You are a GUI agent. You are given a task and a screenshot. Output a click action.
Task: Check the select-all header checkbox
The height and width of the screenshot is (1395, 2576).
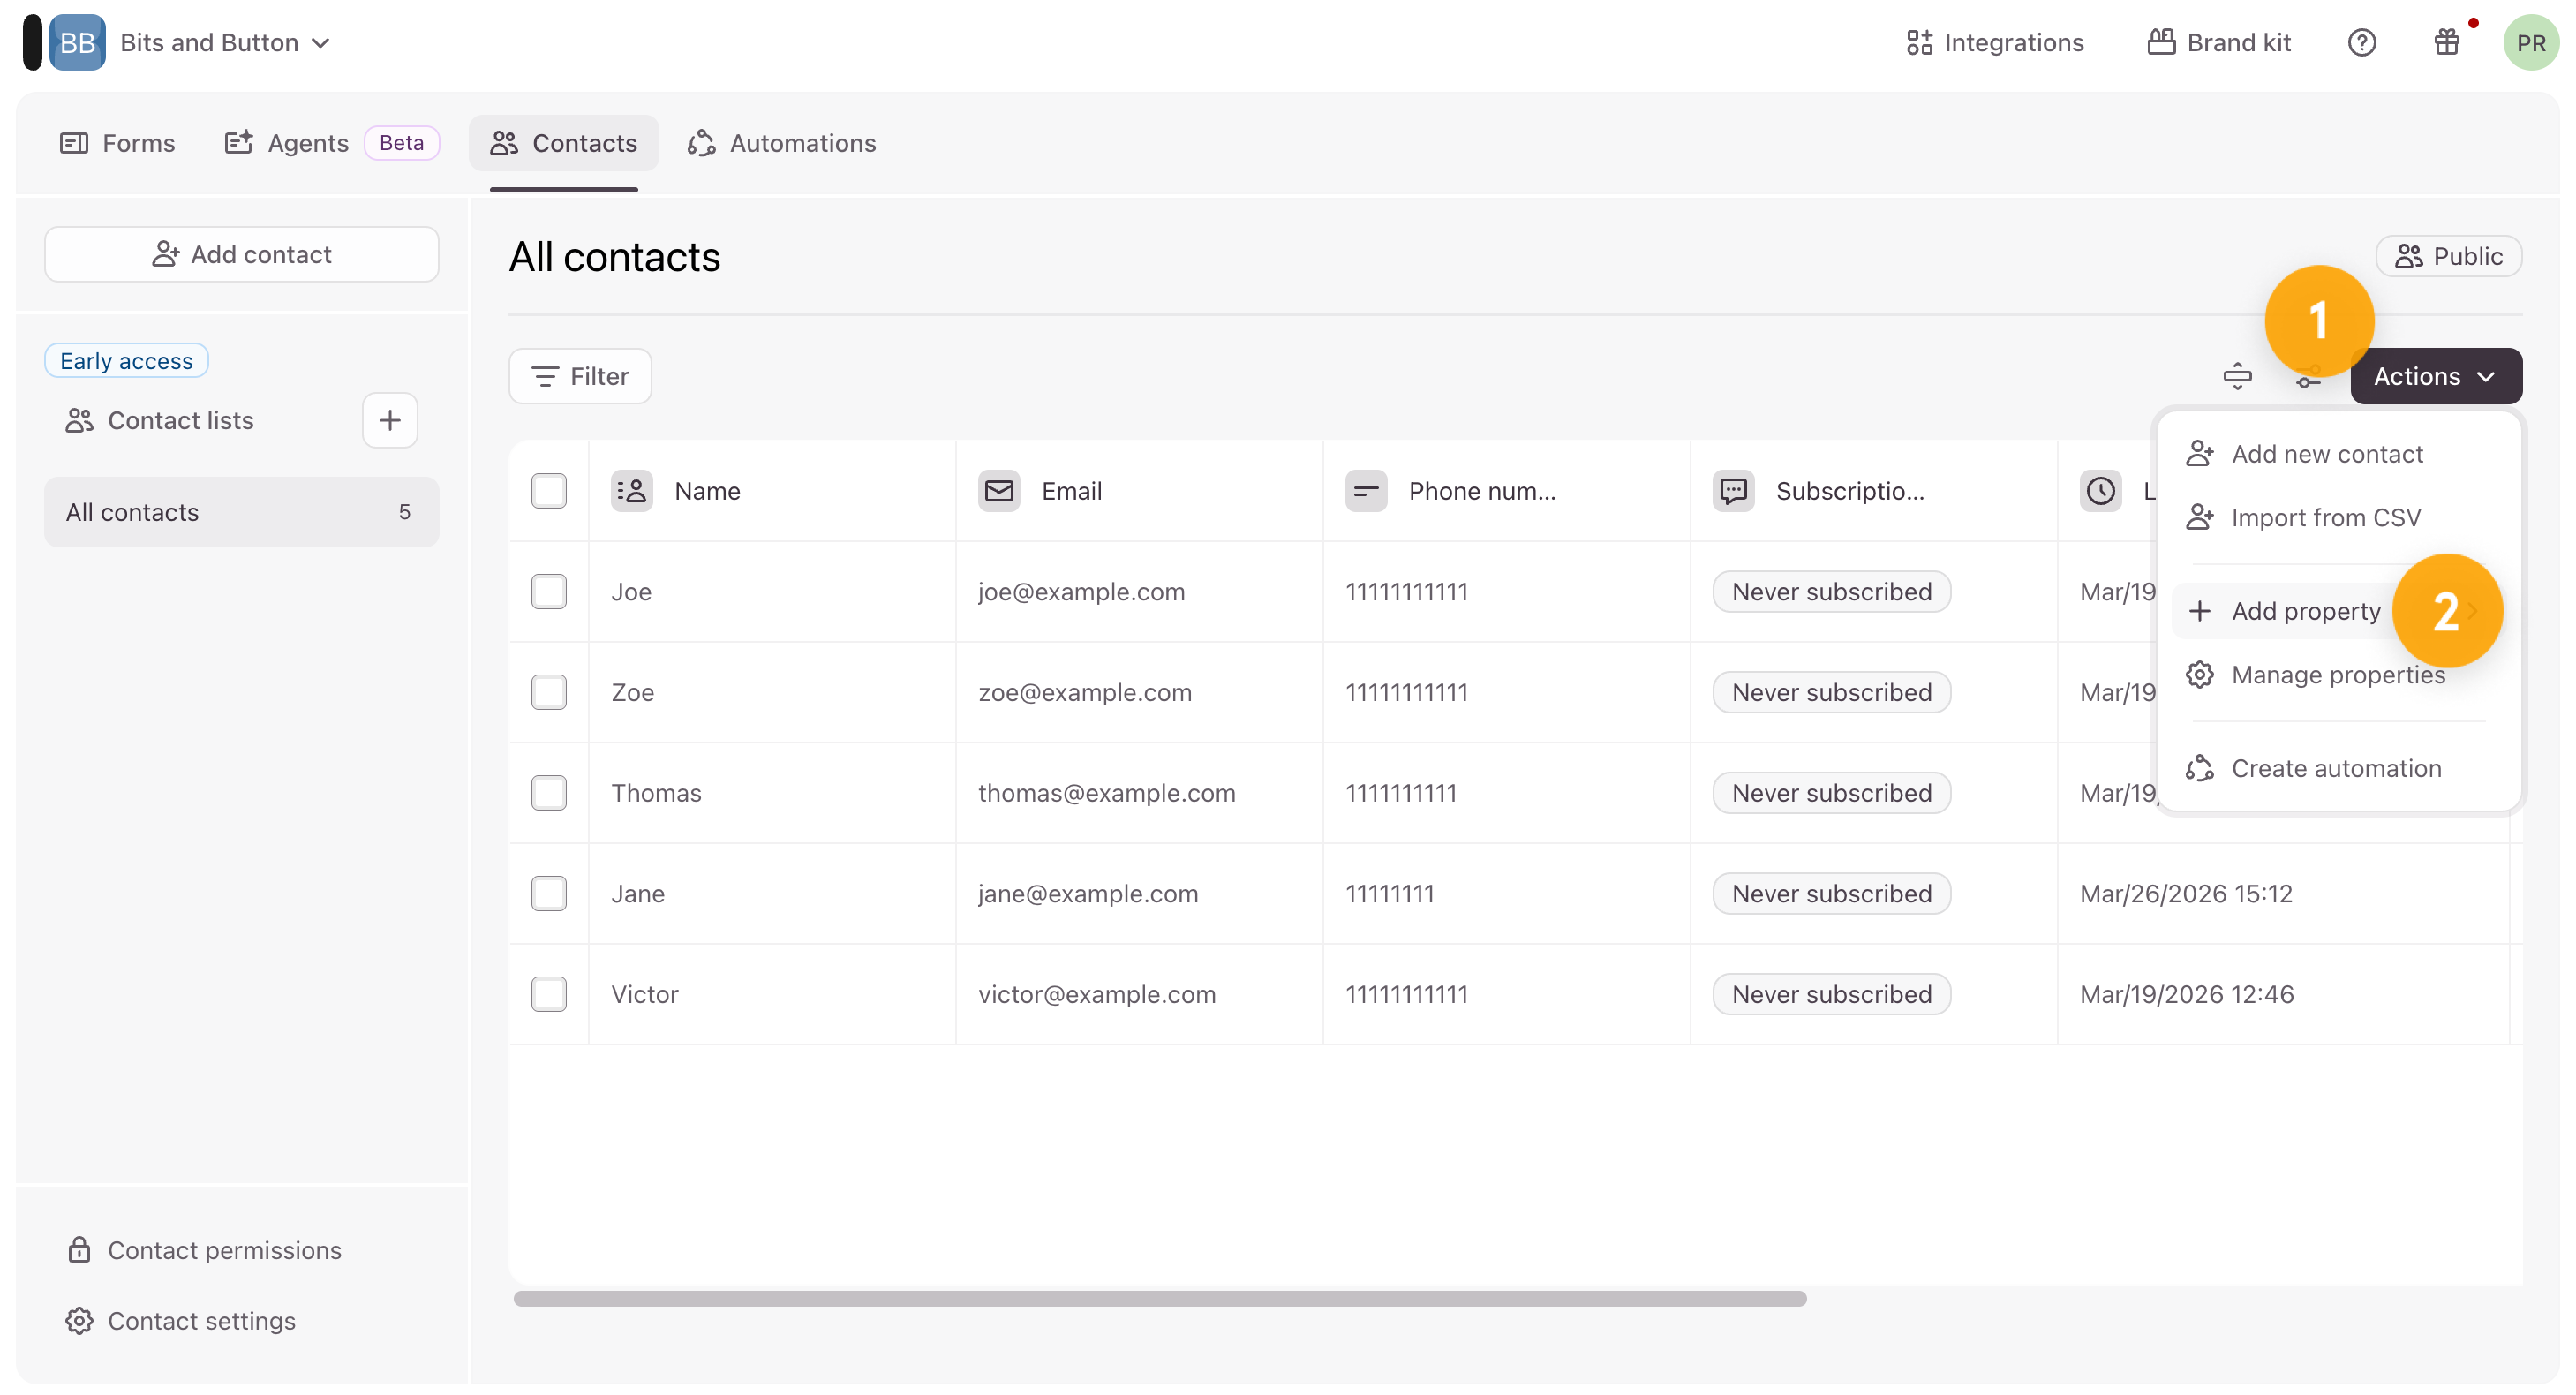click(x=549, y=491)
